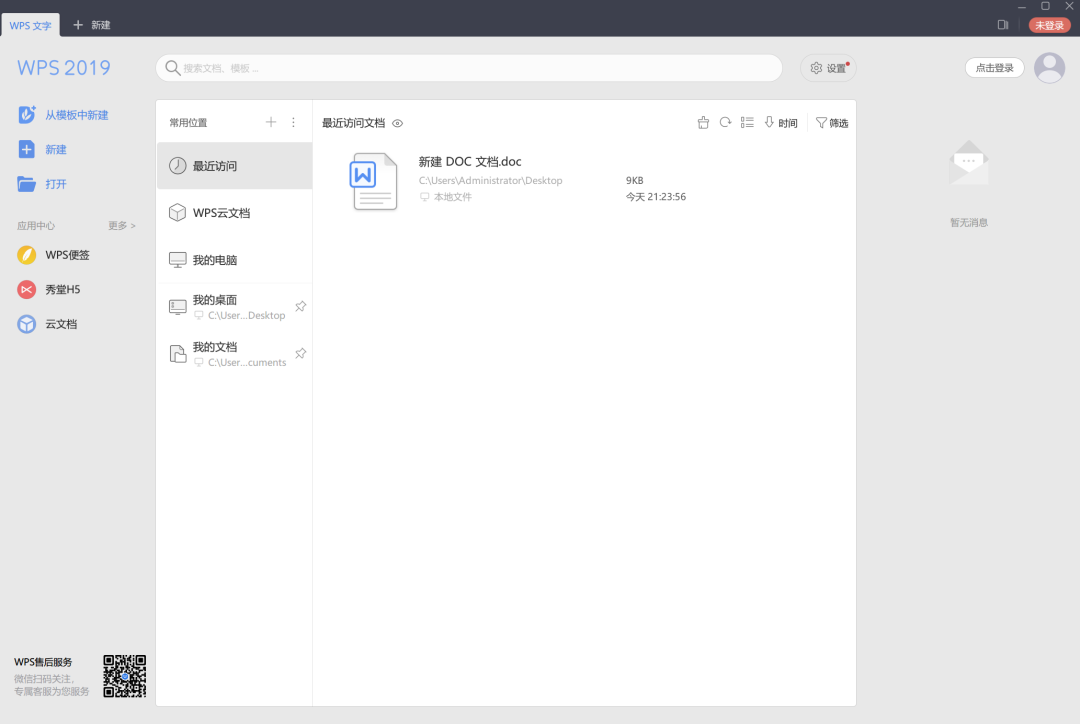Image resolution: width=1080 pixels, height=724 pixels.
Task: Create a new document from template
Action: 63,115
